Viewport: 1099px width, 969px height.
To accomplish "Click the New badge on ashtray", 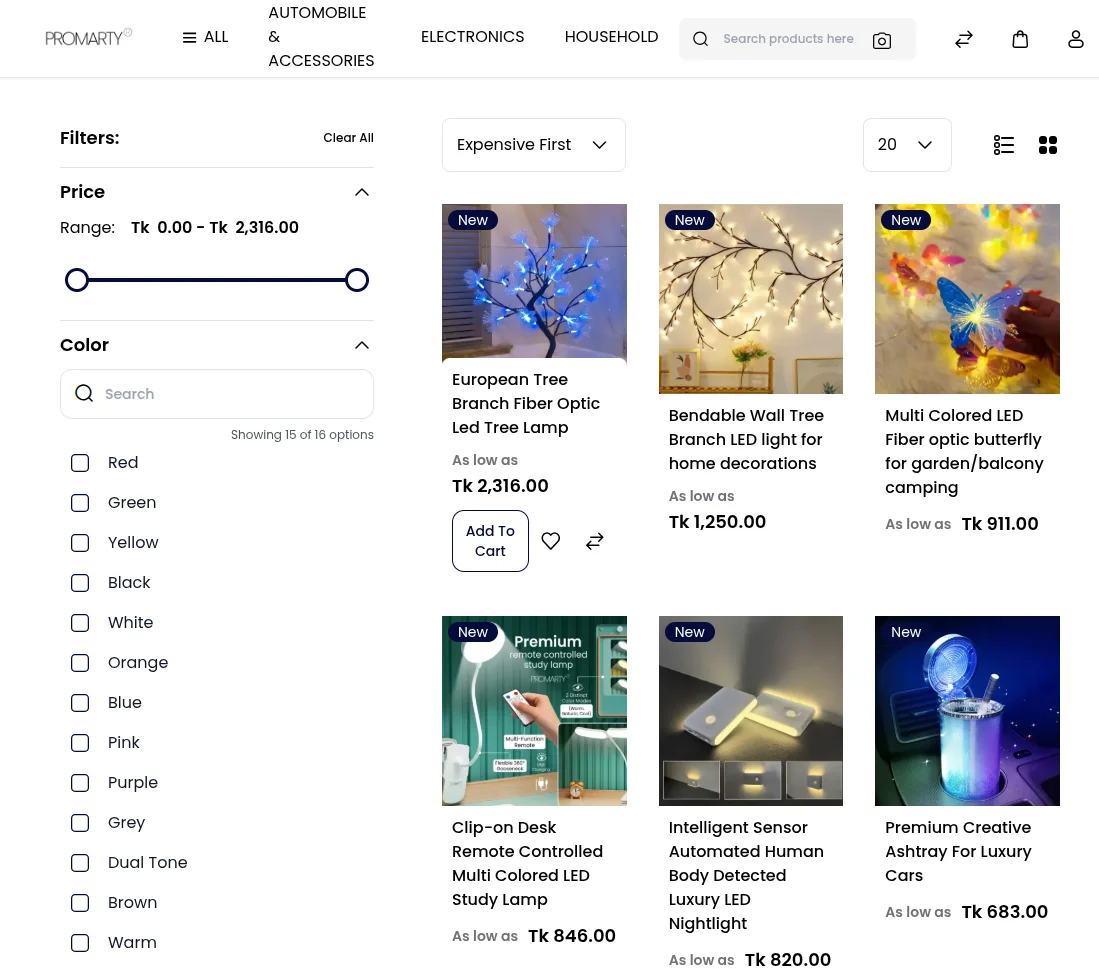I will pyautogui.click(x=906, y=632).
